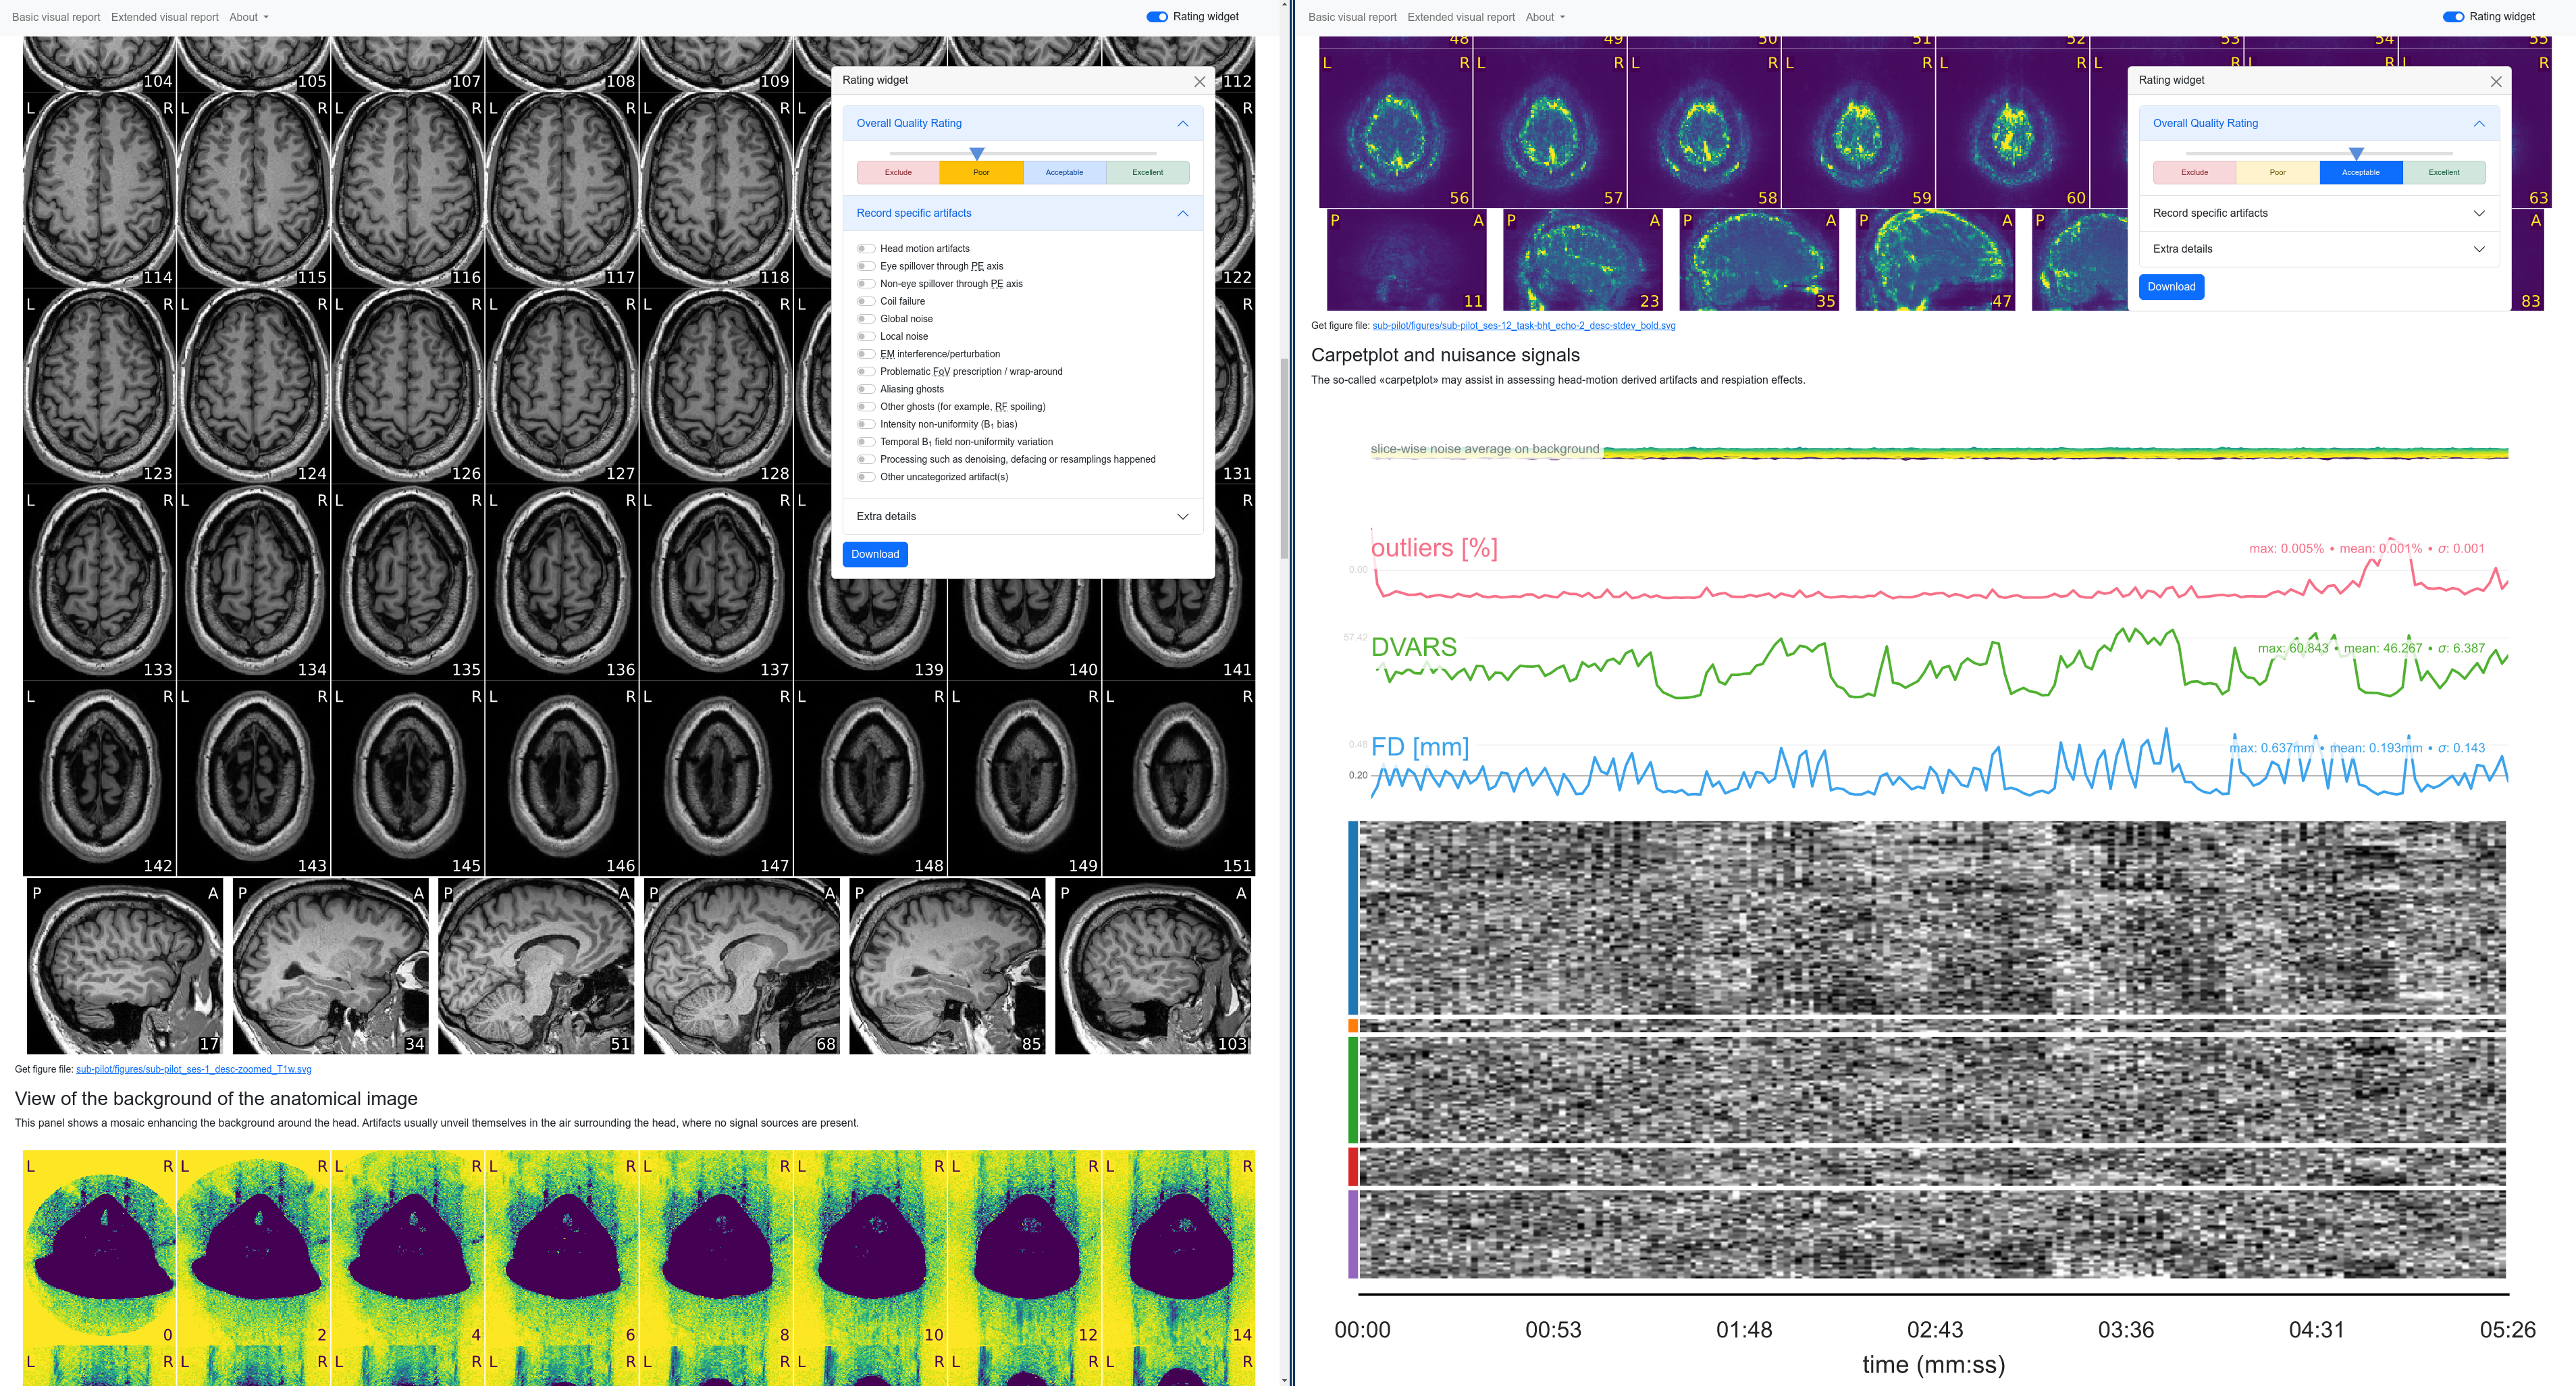This screenshot has width=2576, height=1386.
Task: Expand right Record specific artifacts section
Action: tap(2319, 213)
